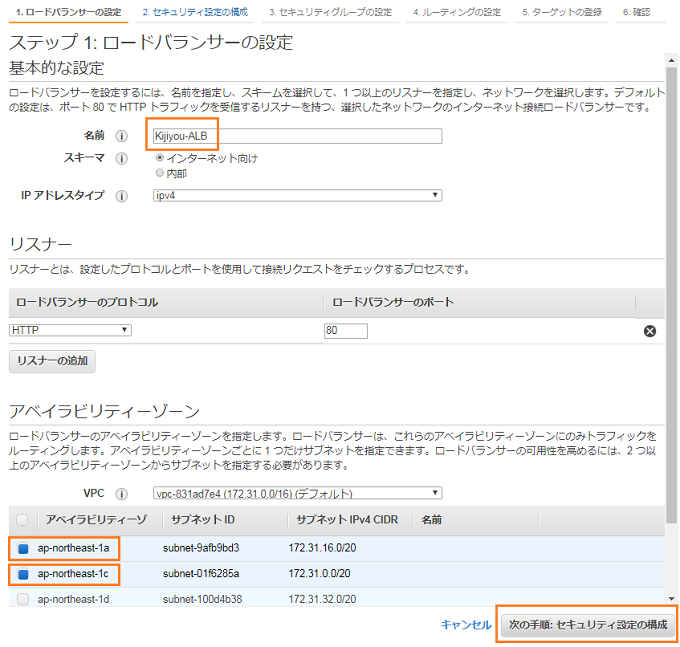This screenshot has height=647, width=680.
Task: Click the info icon next to VPC
Action: coord(121,494)
